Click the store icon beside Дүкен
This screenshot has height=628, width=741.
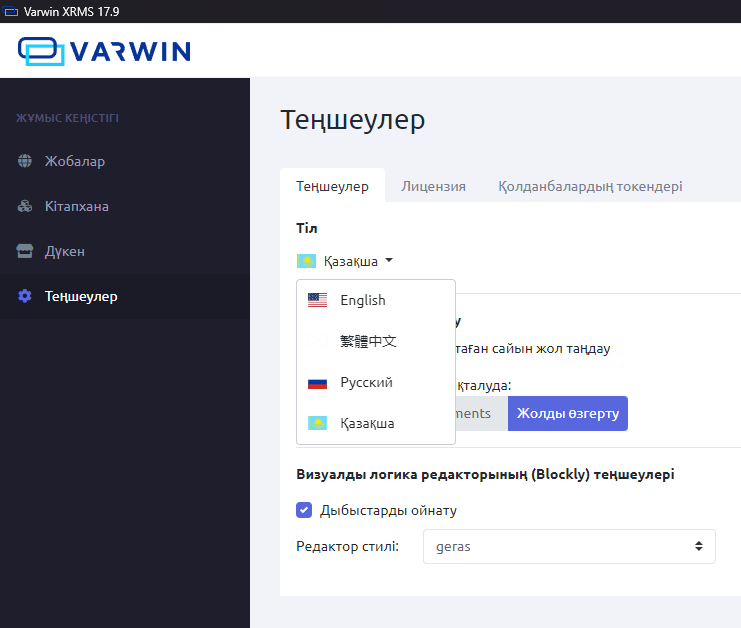(25, 251)
